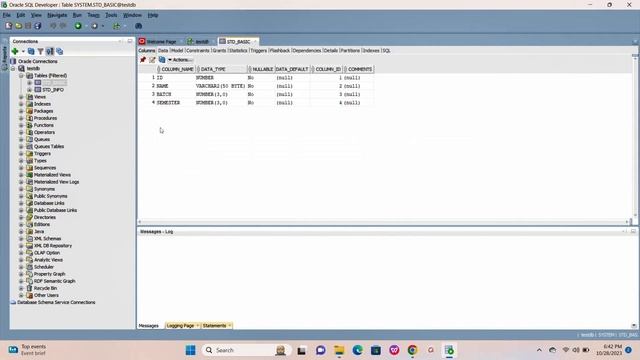Select the VARCHAR2(50 BYTE) data type cell
This screenshot has width=640, height=360.
(x=220, y=86)
